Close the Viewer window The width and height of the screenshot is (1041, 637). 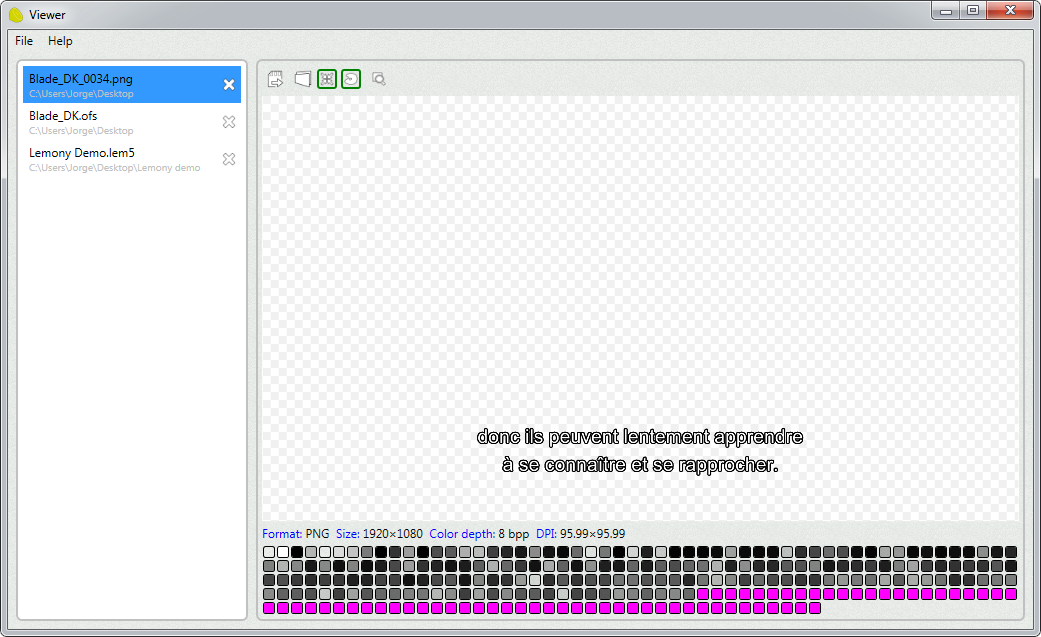(1010, 11)
